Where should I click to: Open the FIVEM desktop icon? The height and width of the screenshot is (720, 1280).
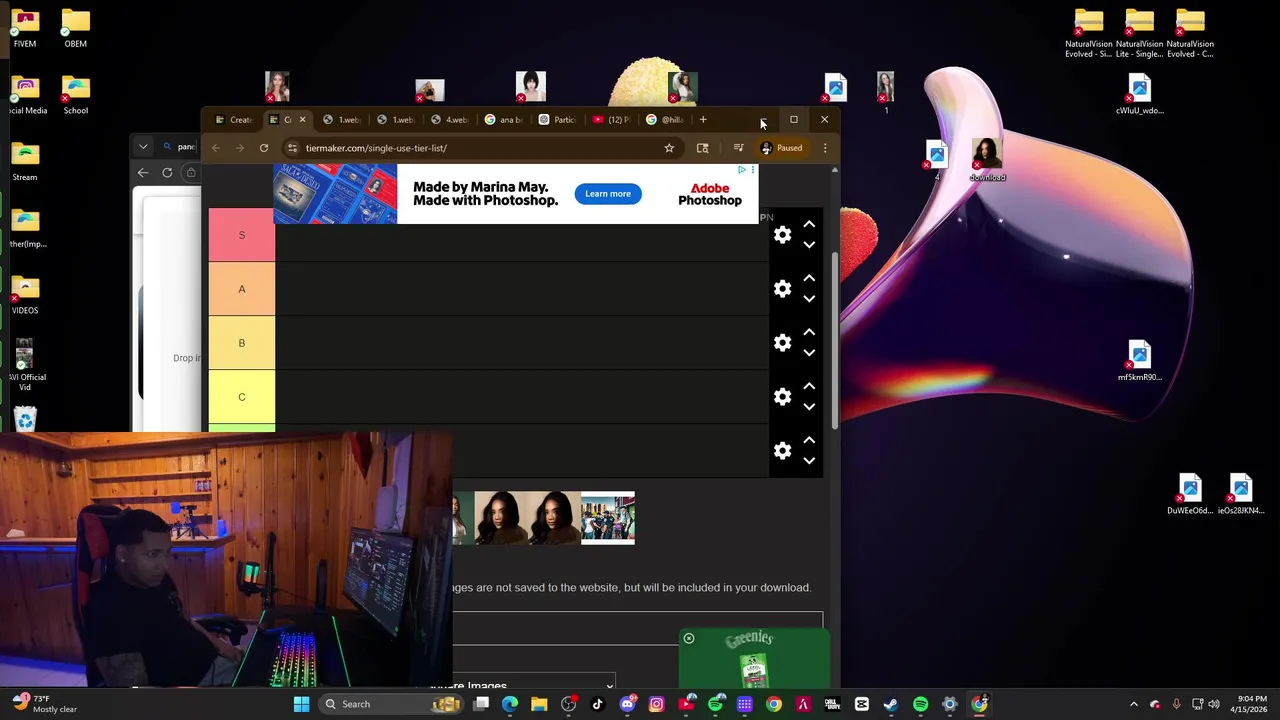[25, 29]
